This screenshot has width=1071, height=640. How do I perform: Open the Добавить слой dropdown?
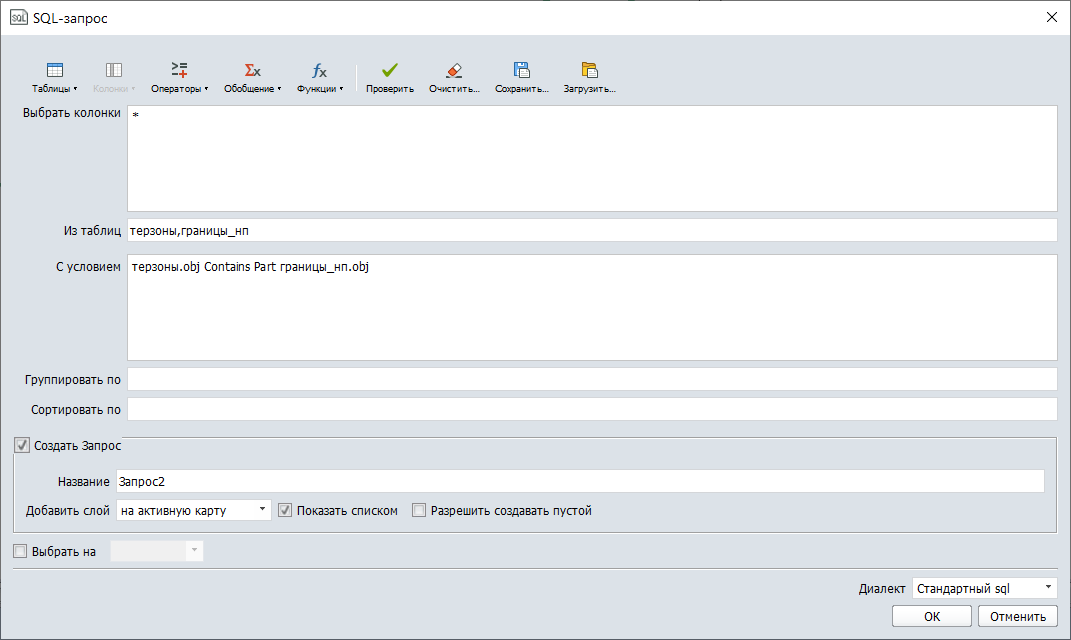click(x=192, y=509)
